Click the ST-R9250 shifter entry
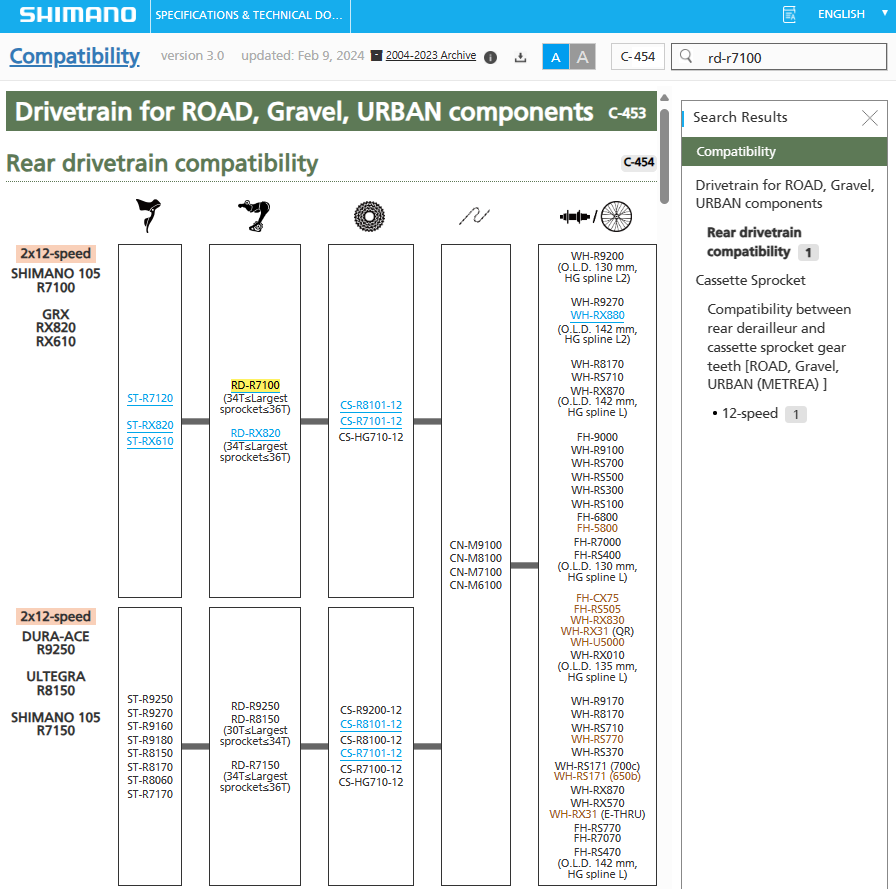Screen dimensions: 896x889 [x=150, y=699]
